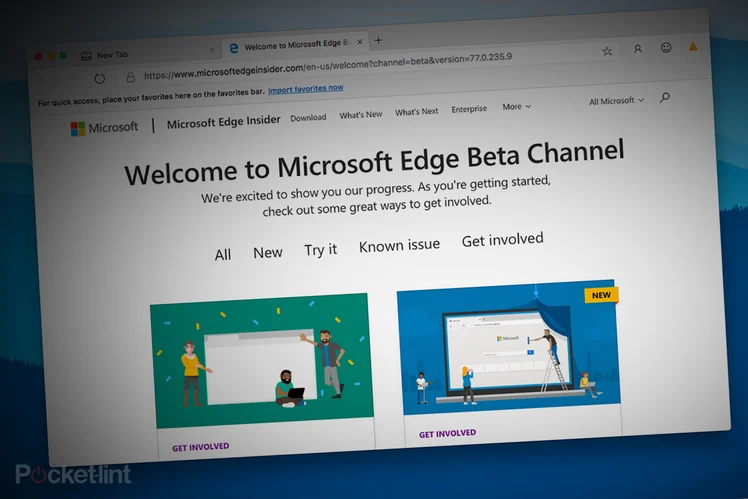Click the address bar URL
This screenshot has width=748, height=499.
(x=328, y=66)
